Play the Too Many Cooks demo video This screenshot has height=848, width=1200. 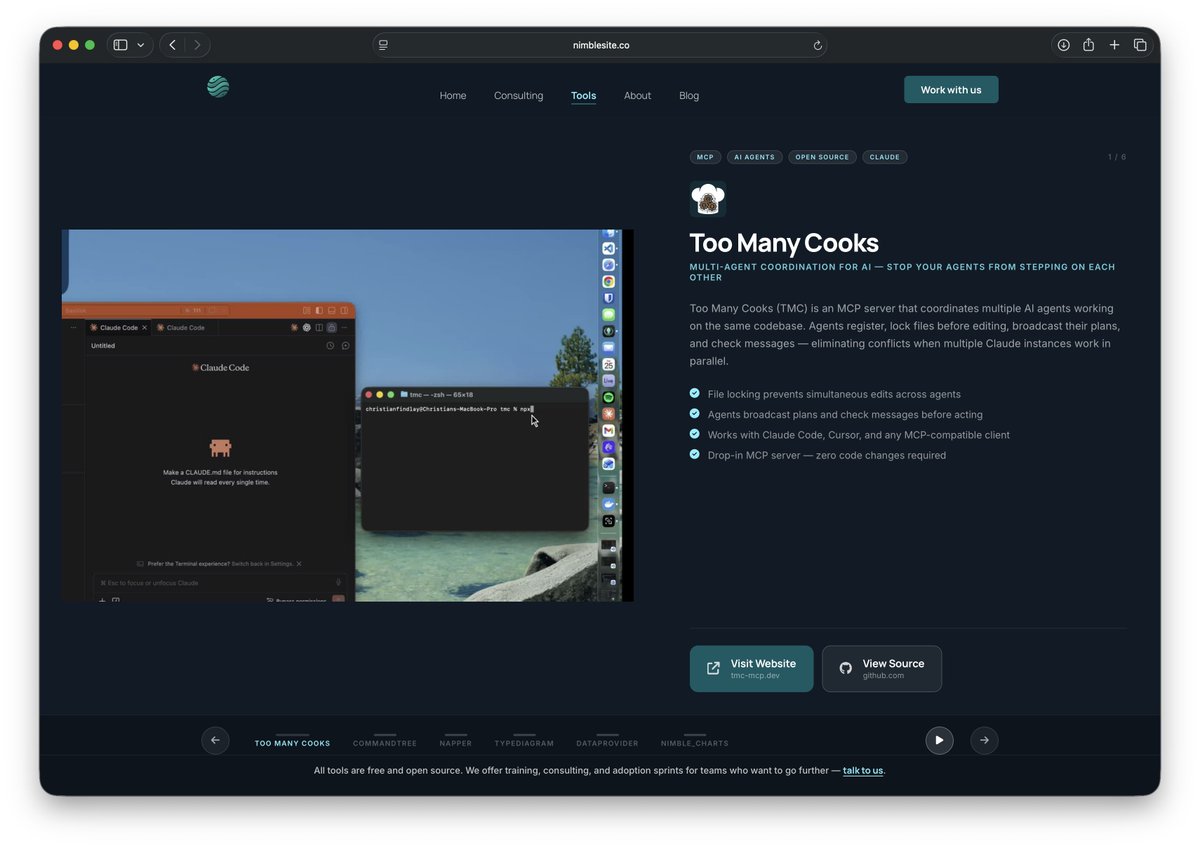click(348, 415)
